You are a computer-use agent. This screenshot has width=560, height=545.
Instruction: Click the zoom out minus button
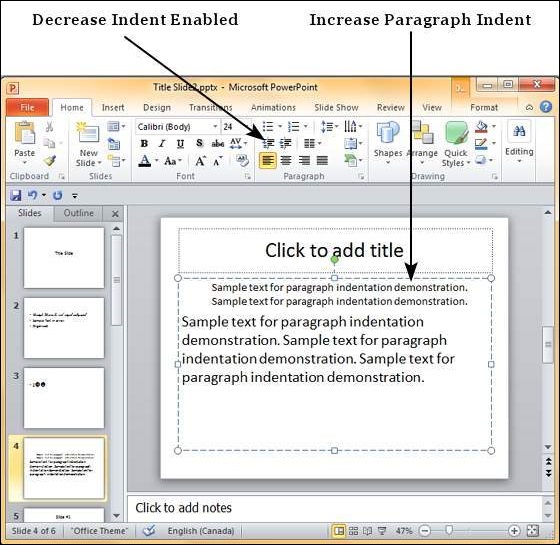pyautogui.click(x=425, y=531)
